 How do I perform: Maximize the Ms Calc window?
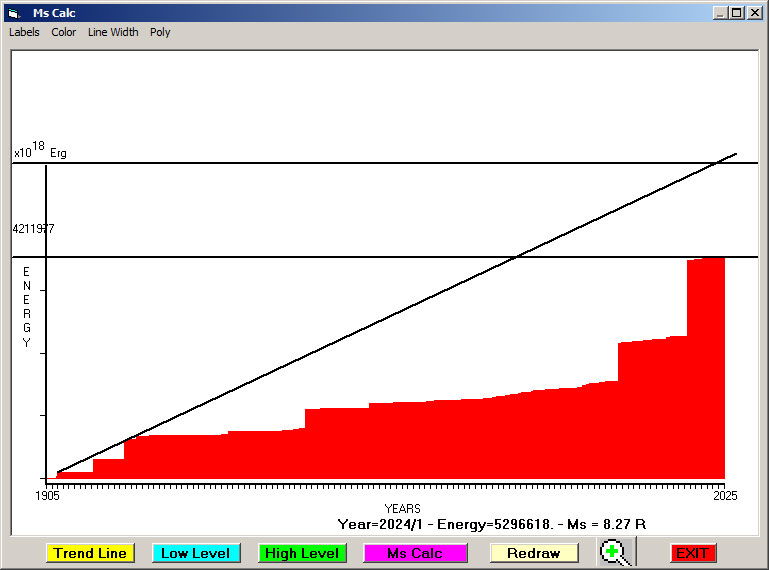(x=737, y=13)
